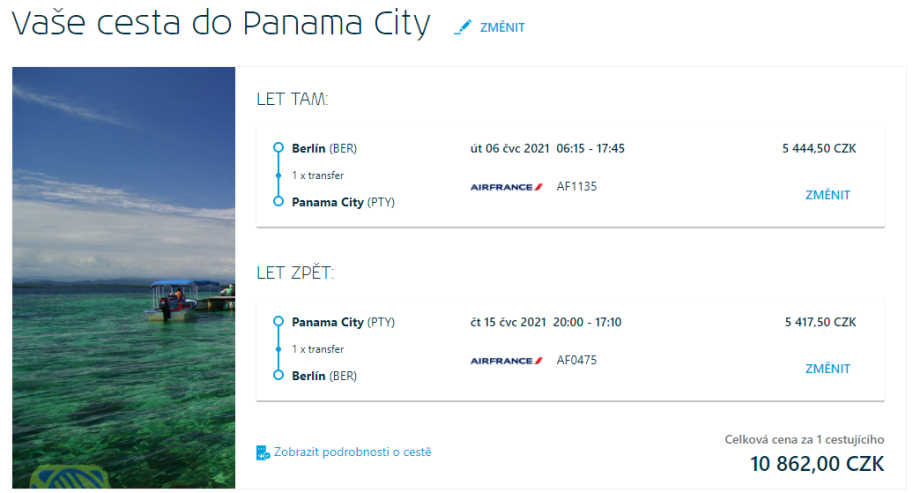The height and width of the screenshot is (493, 920).
Task: Click the return Panama City departure route circle
Action: (x=279, y=322)
